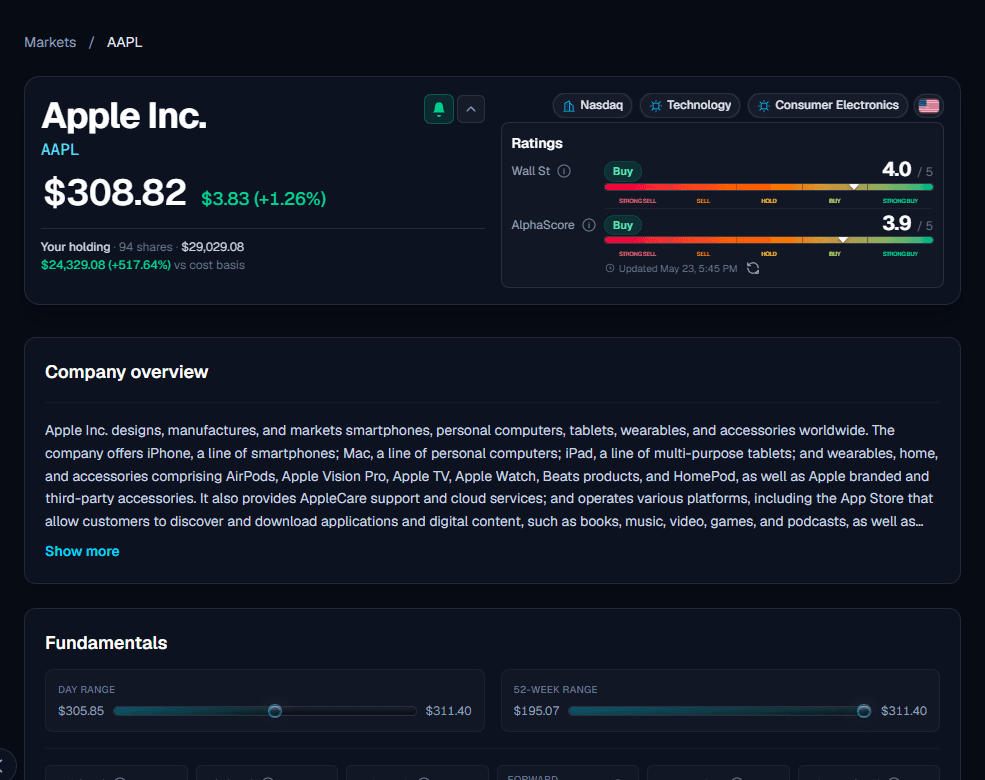Click the clock icon beside Updated timestamp
This screenshot has height=780, width=985.
pos(609,269)
